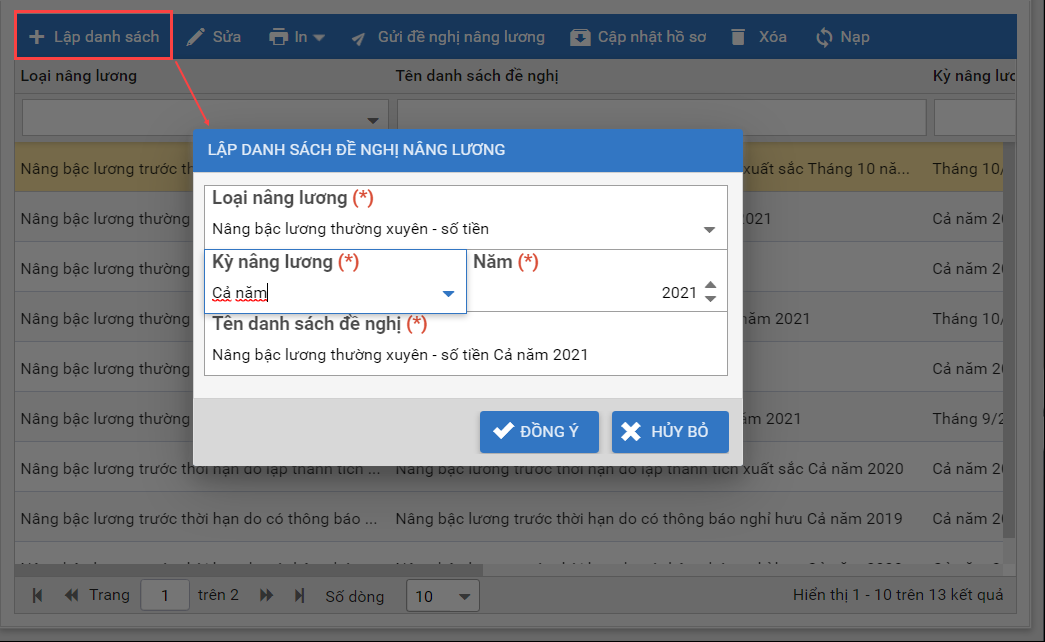This screenshot has height=642, width=1045.
Task: Click the Sửa pencil edit button
Action: (x=214, y=37)
